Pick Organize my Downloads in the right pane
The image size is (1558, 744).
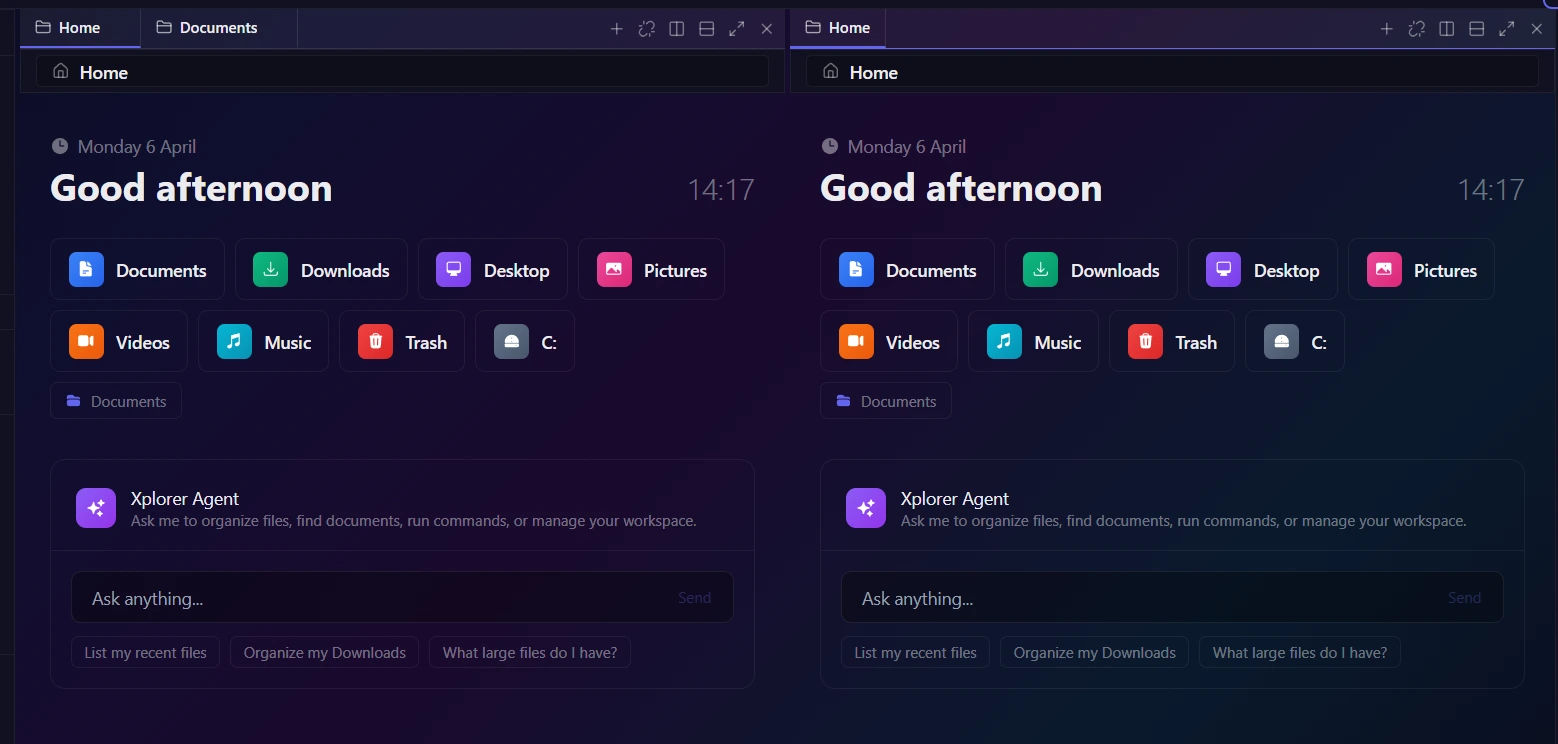(x=1095, y=653)
